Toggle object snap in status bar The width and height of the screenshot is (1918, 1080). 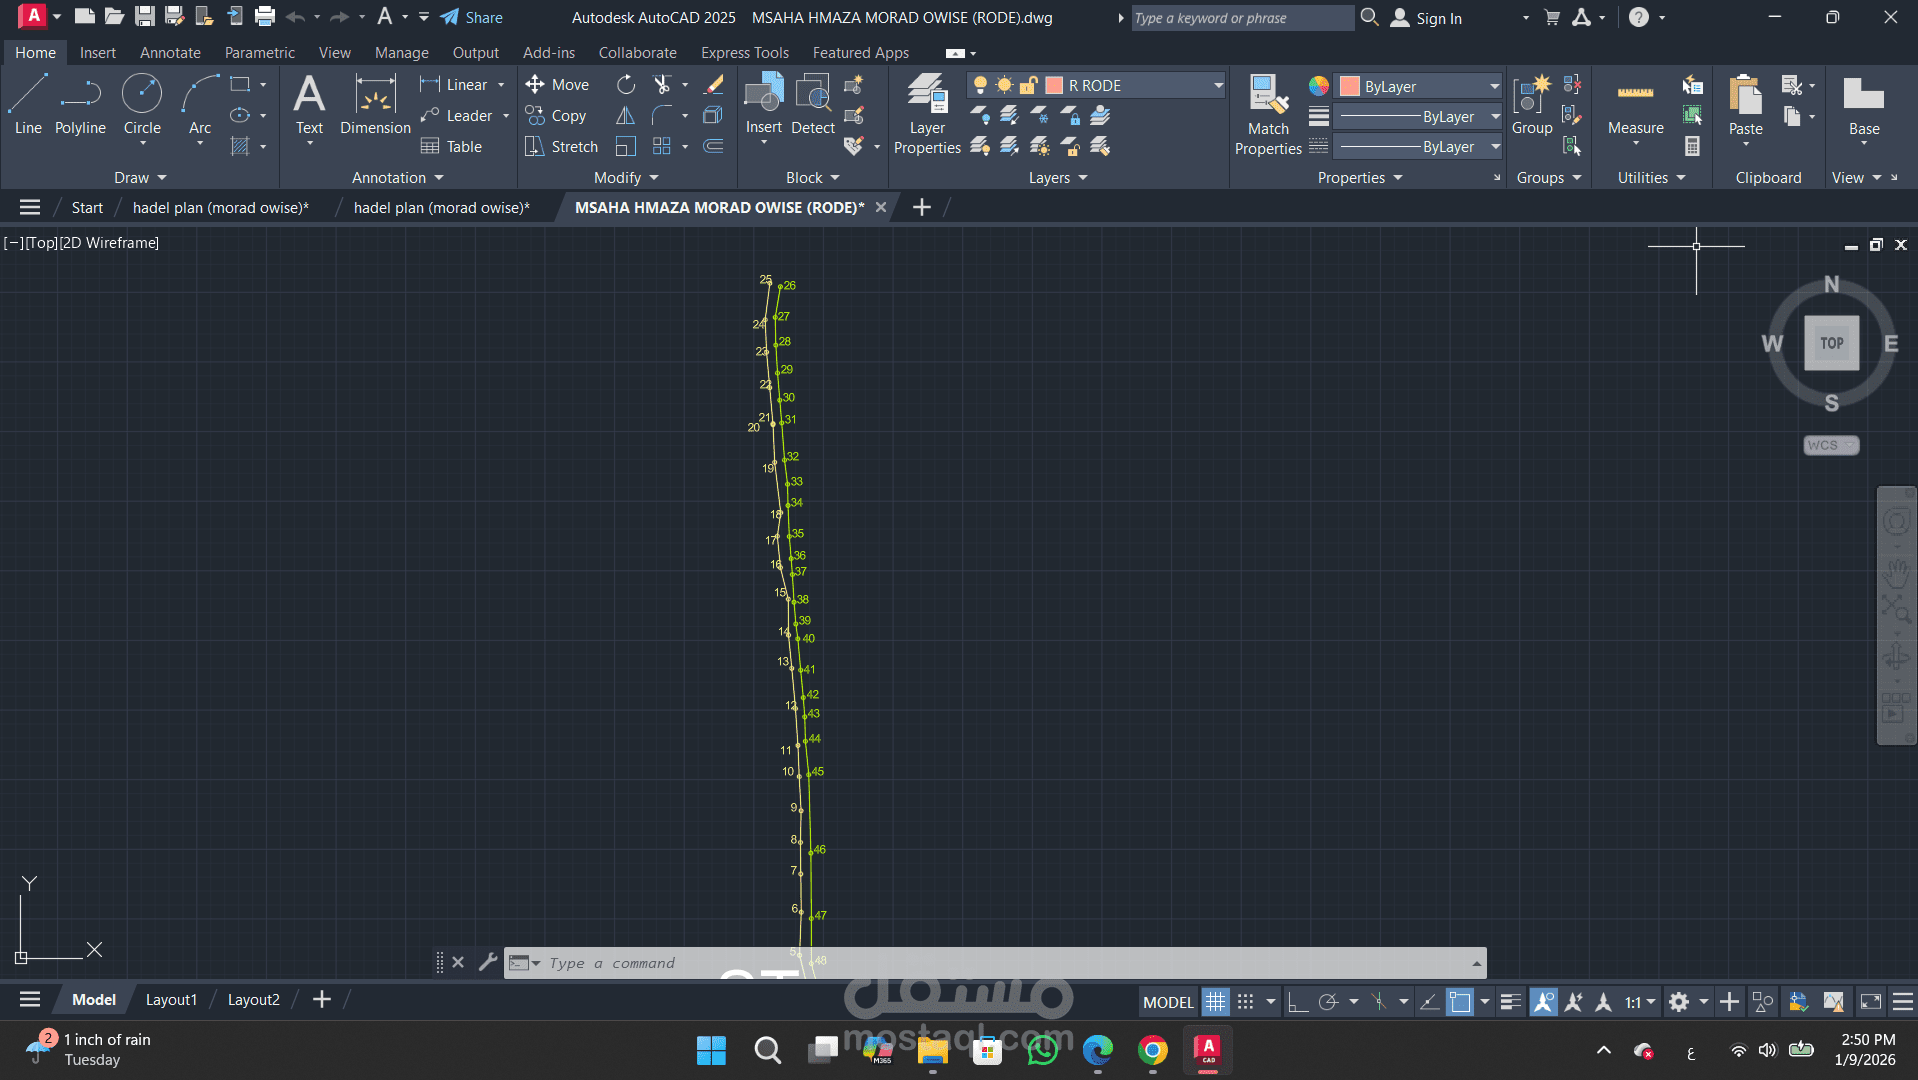(1460, 1001)
